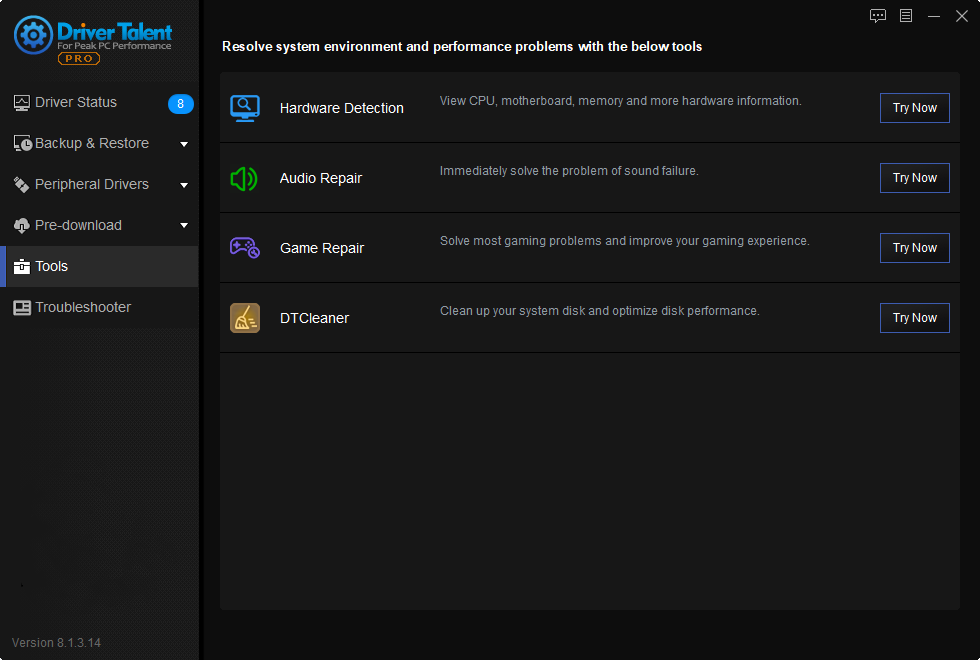
Task: Click the PRO badge under logo
Action: [79, 59]
